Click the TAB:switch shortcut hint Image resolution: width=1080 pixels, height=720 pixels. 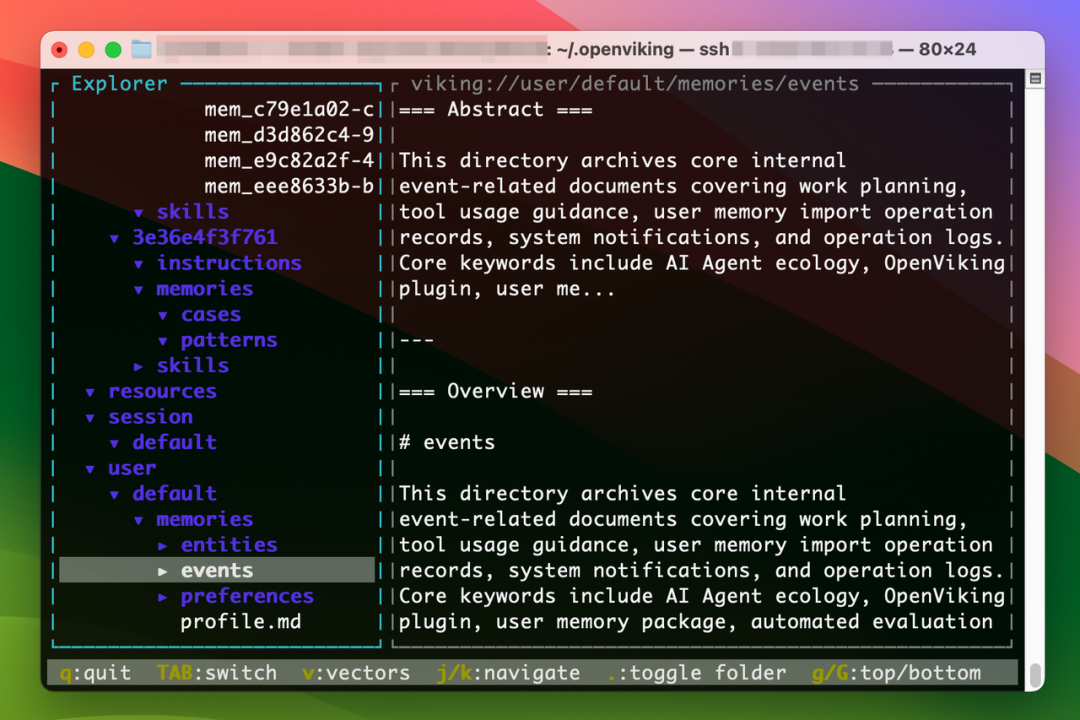tap(216, 673)
